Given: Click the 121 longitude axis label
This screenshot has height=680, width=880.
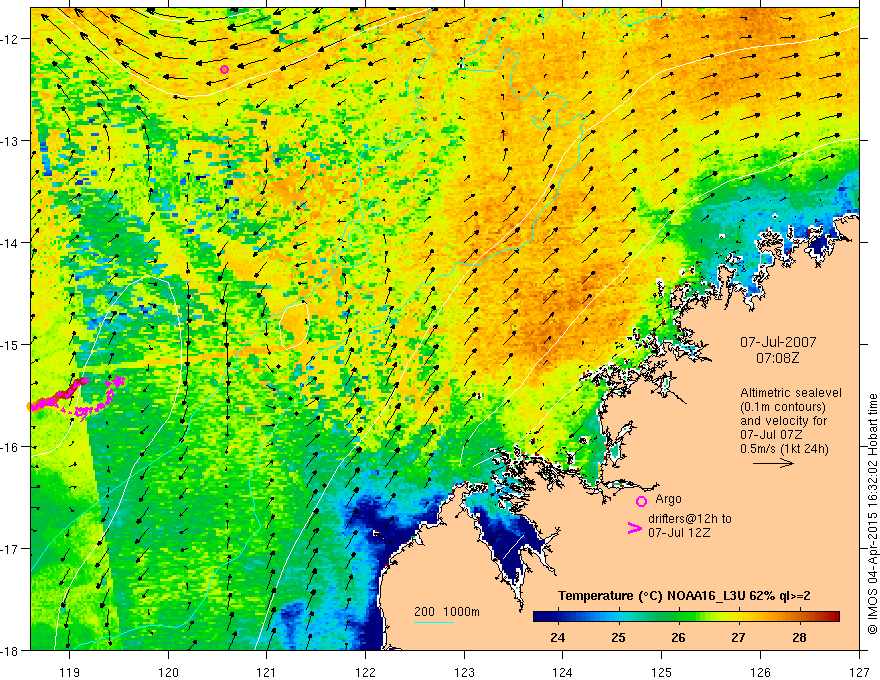Looking at the screenshot, I should (x=267, y=672).
